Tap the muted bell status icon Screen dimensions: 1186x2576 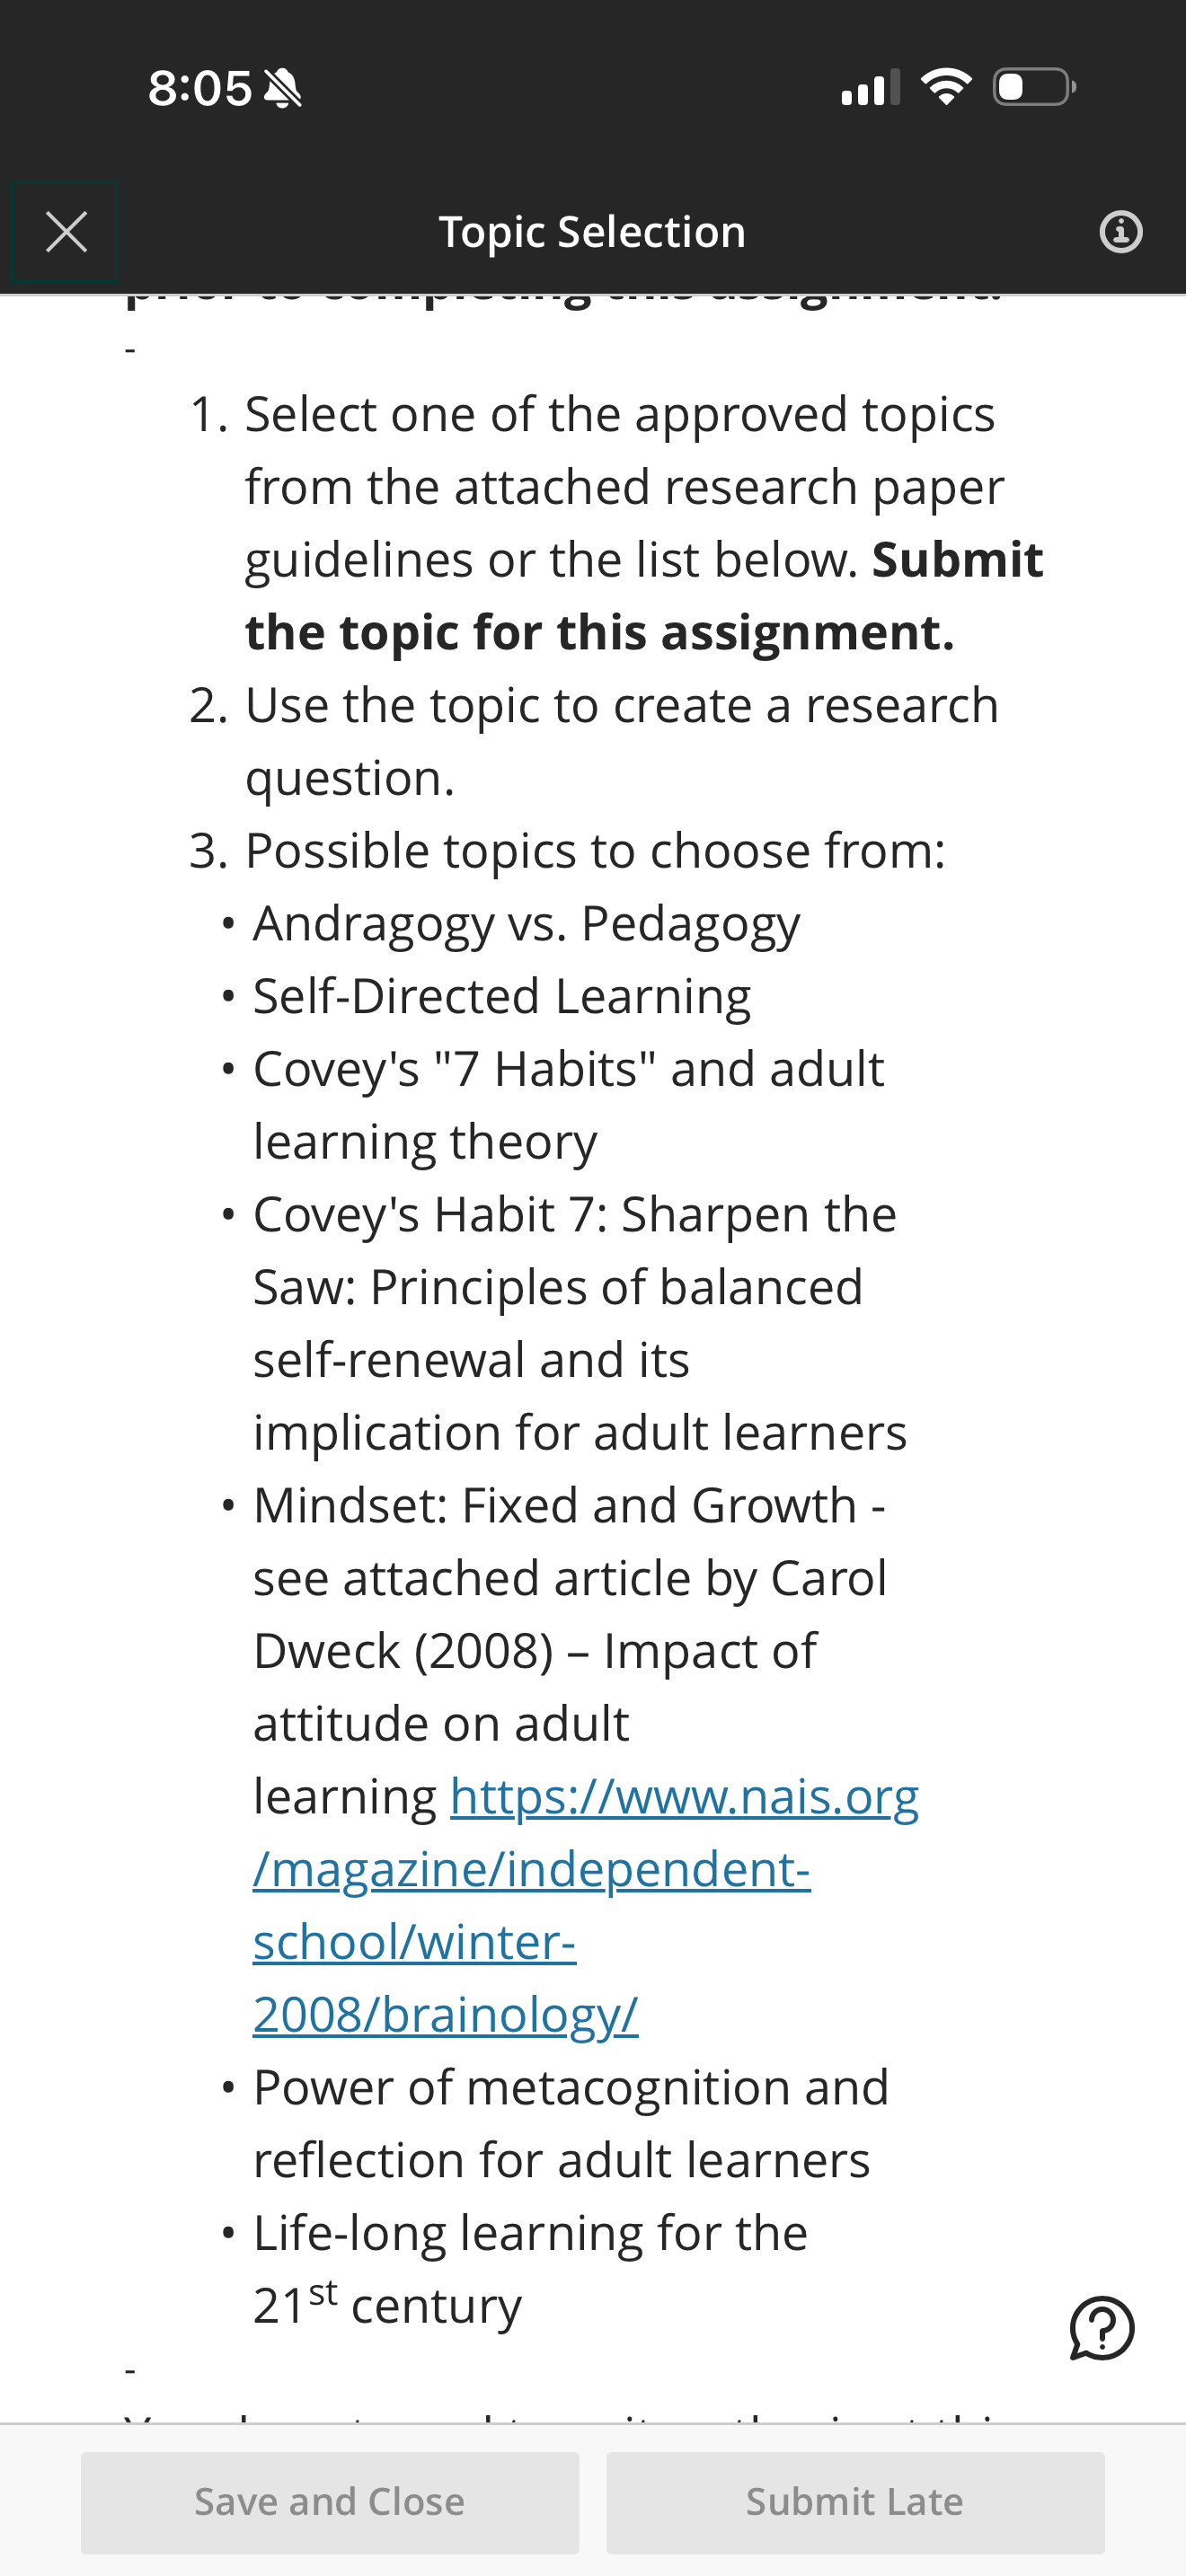tap(282, 89)
